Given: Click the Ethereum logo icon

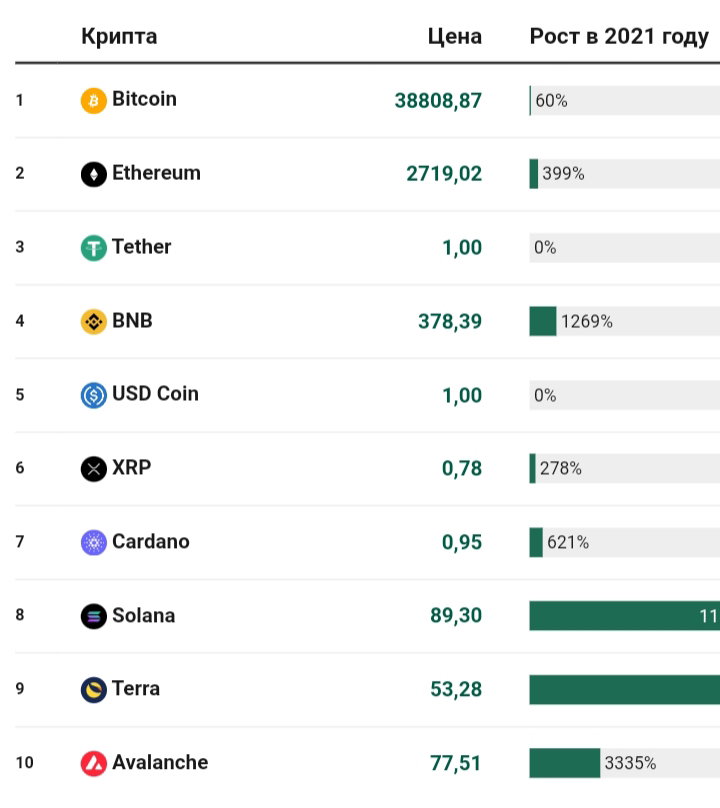Looking at the screenshot, I should 94,174.
